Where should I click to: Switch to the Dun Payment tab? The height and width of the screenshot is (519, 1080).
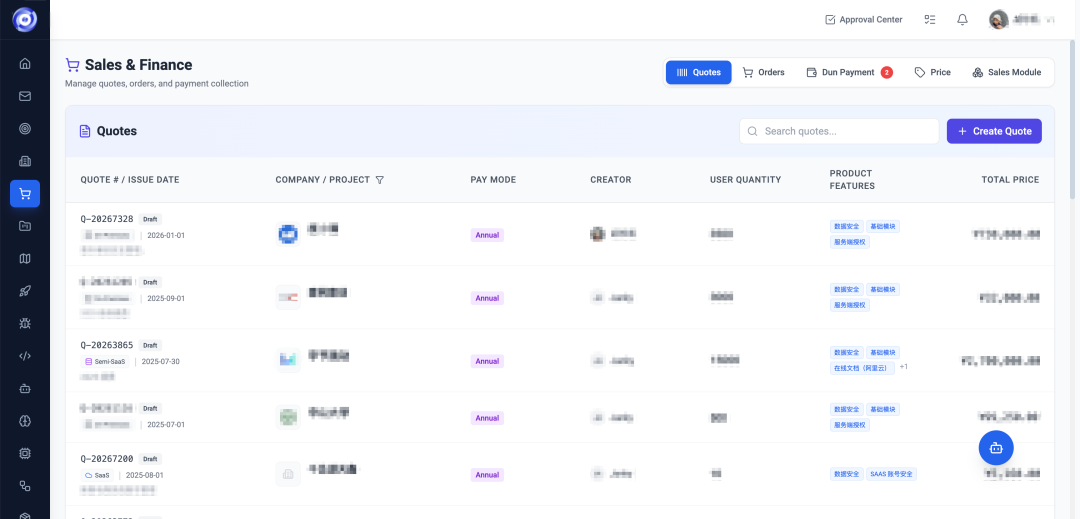[x=849, y=72]
